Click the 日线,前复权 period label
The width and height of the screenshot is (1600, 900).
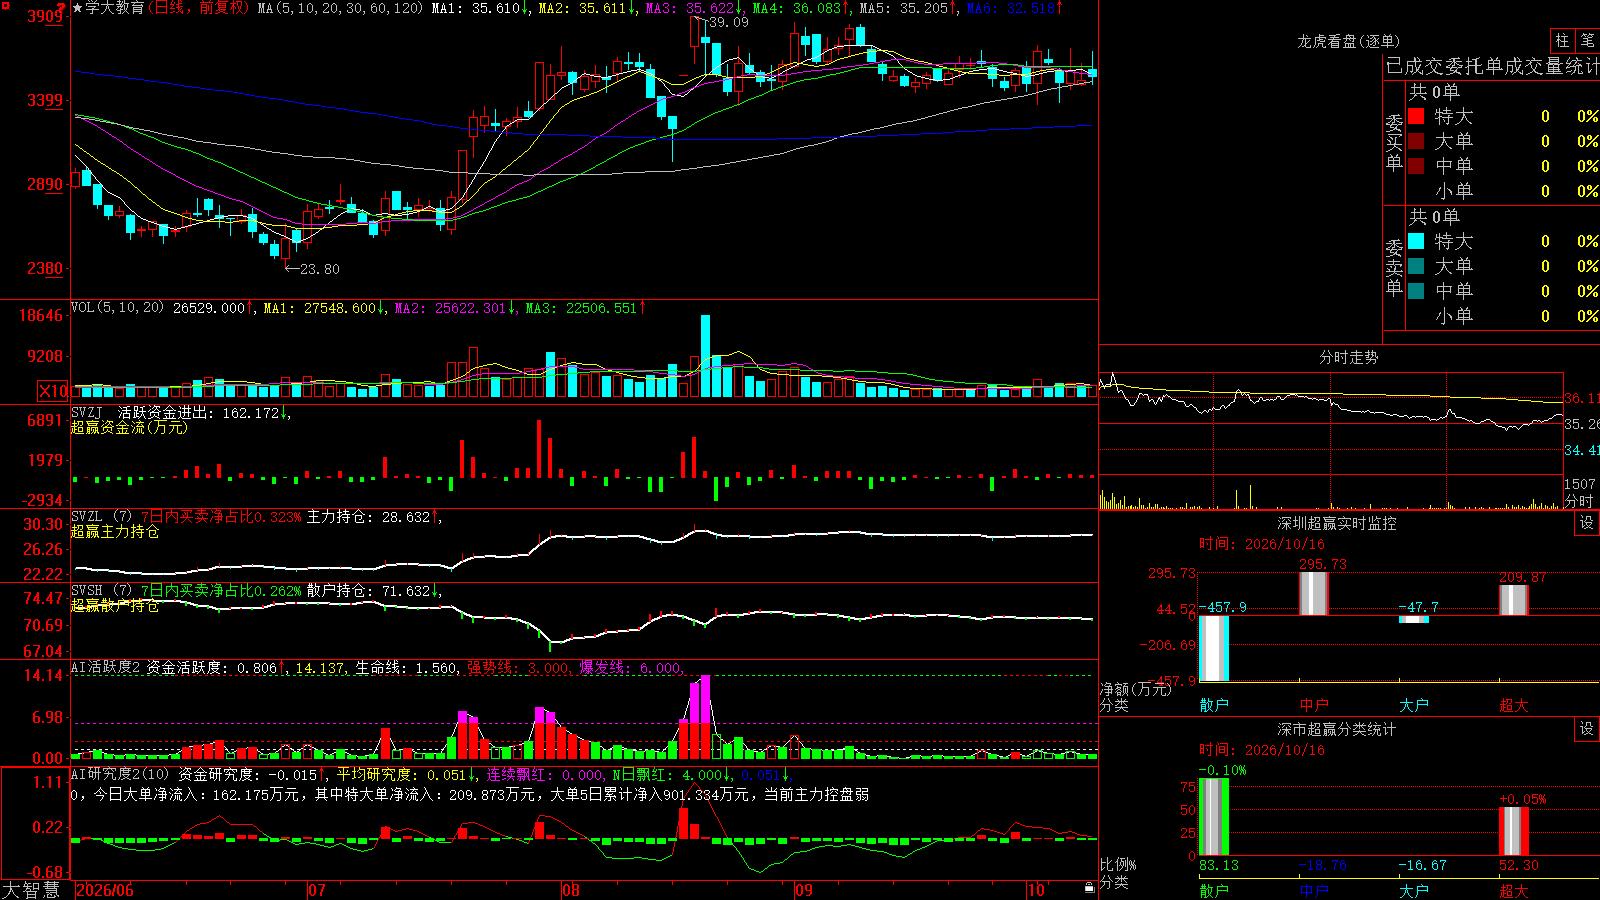pos(200,8)
